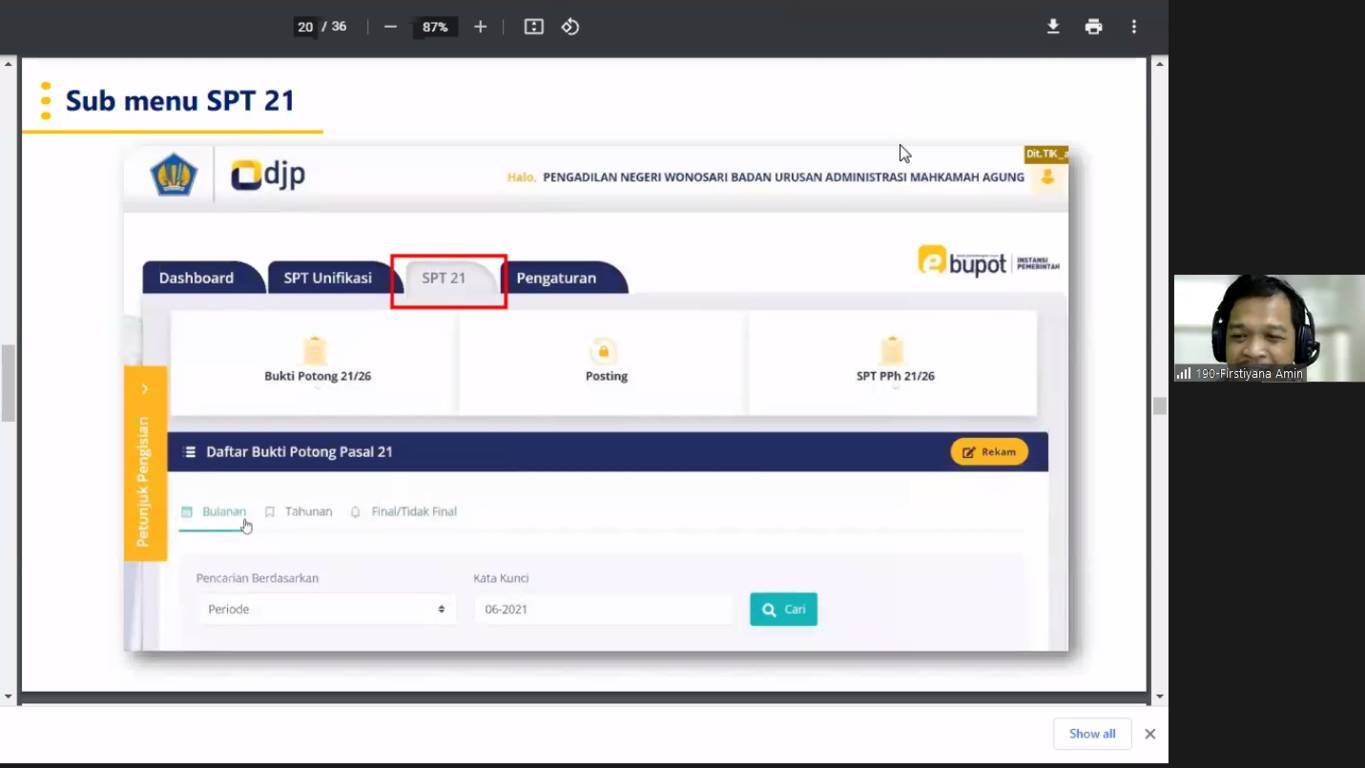This screenshot has height=768, width=1365.
Task: Select the SPT PPh 21/26 icon
Action: click(x=892, y=351)
